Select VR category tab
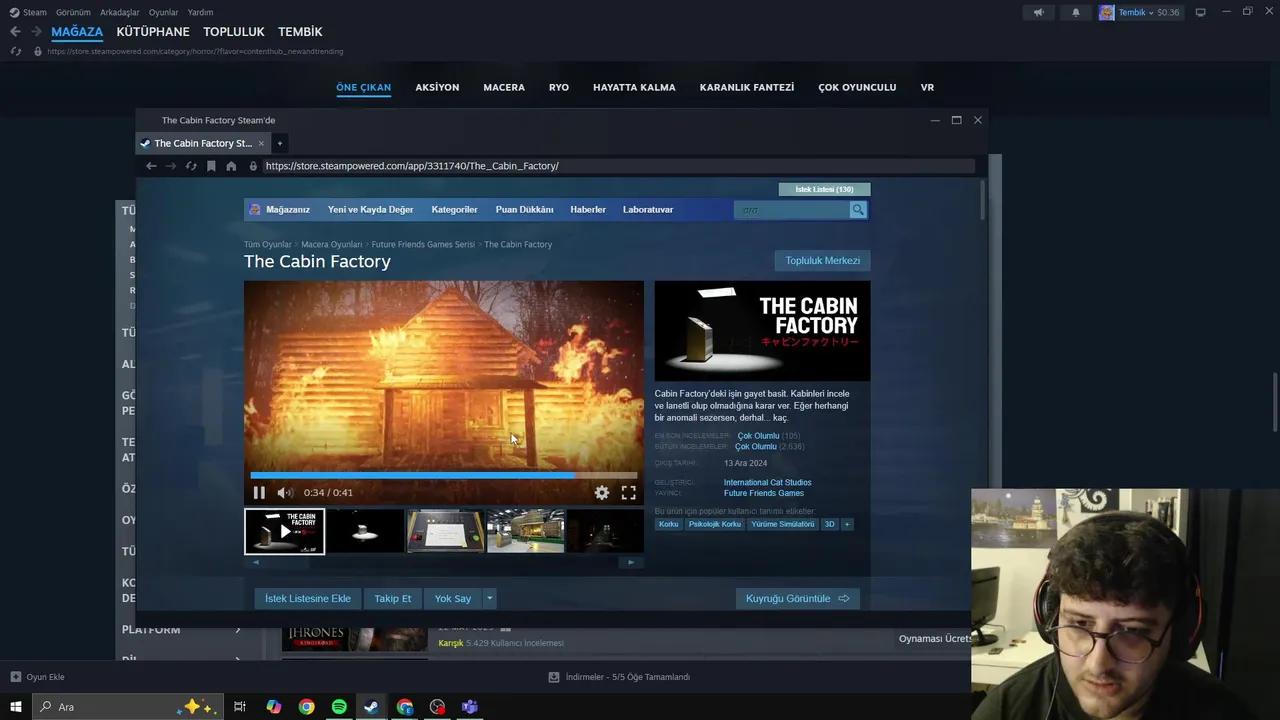Screen dimensions: 1280x720 point(927,87)
